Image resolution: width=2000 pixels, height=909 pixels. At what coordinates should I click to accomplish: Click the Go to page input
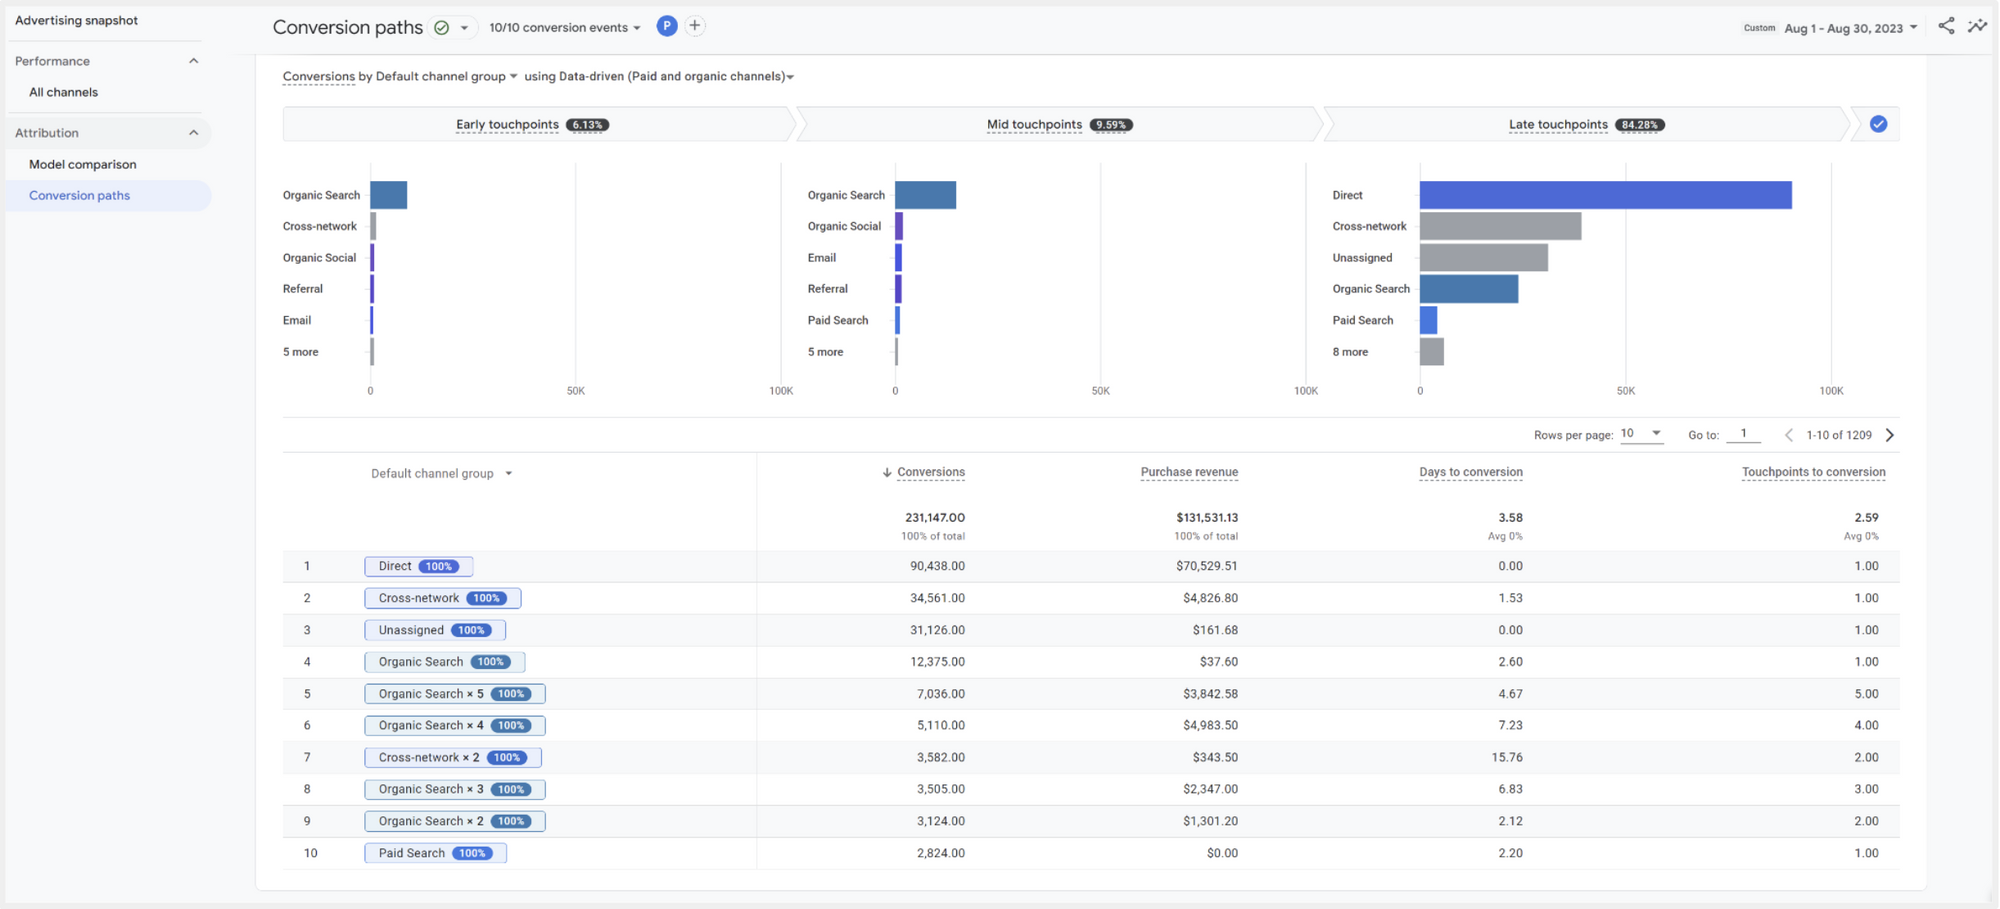click(x=1743, y=434)
